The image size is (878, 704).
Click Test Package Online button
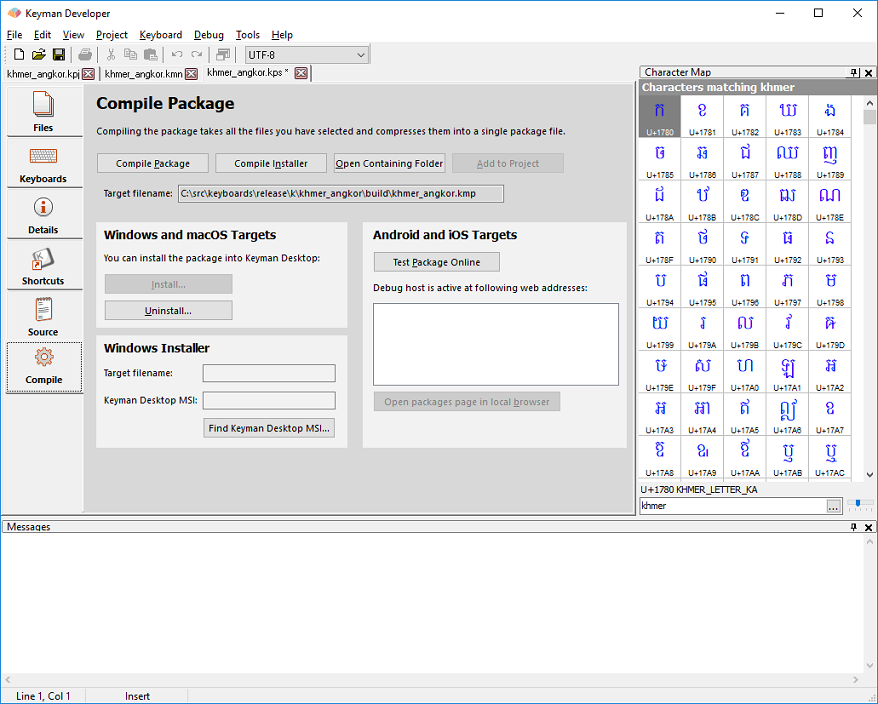point(437,262)
